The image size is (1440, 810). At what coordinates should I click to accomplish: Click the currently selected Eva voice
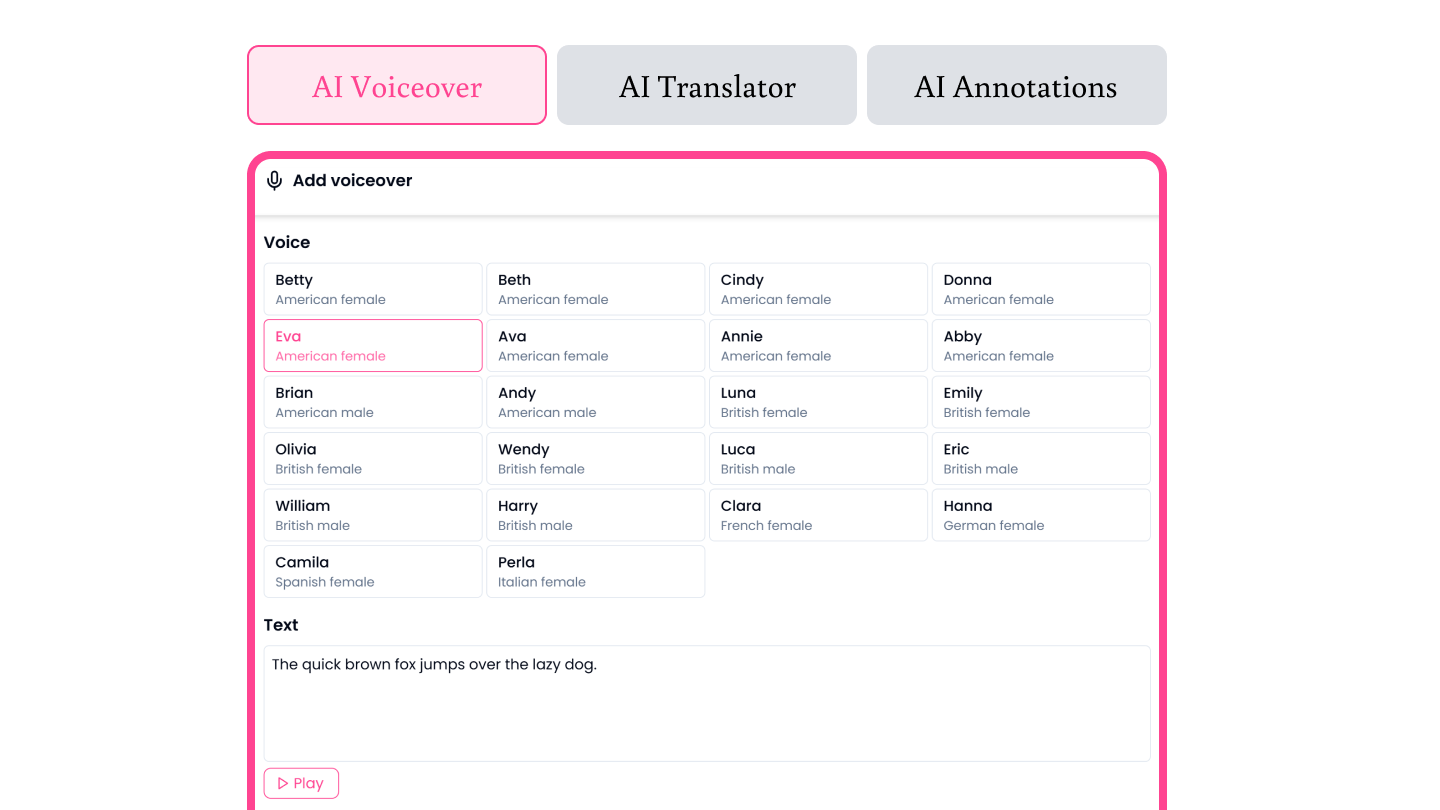point(373,345)
